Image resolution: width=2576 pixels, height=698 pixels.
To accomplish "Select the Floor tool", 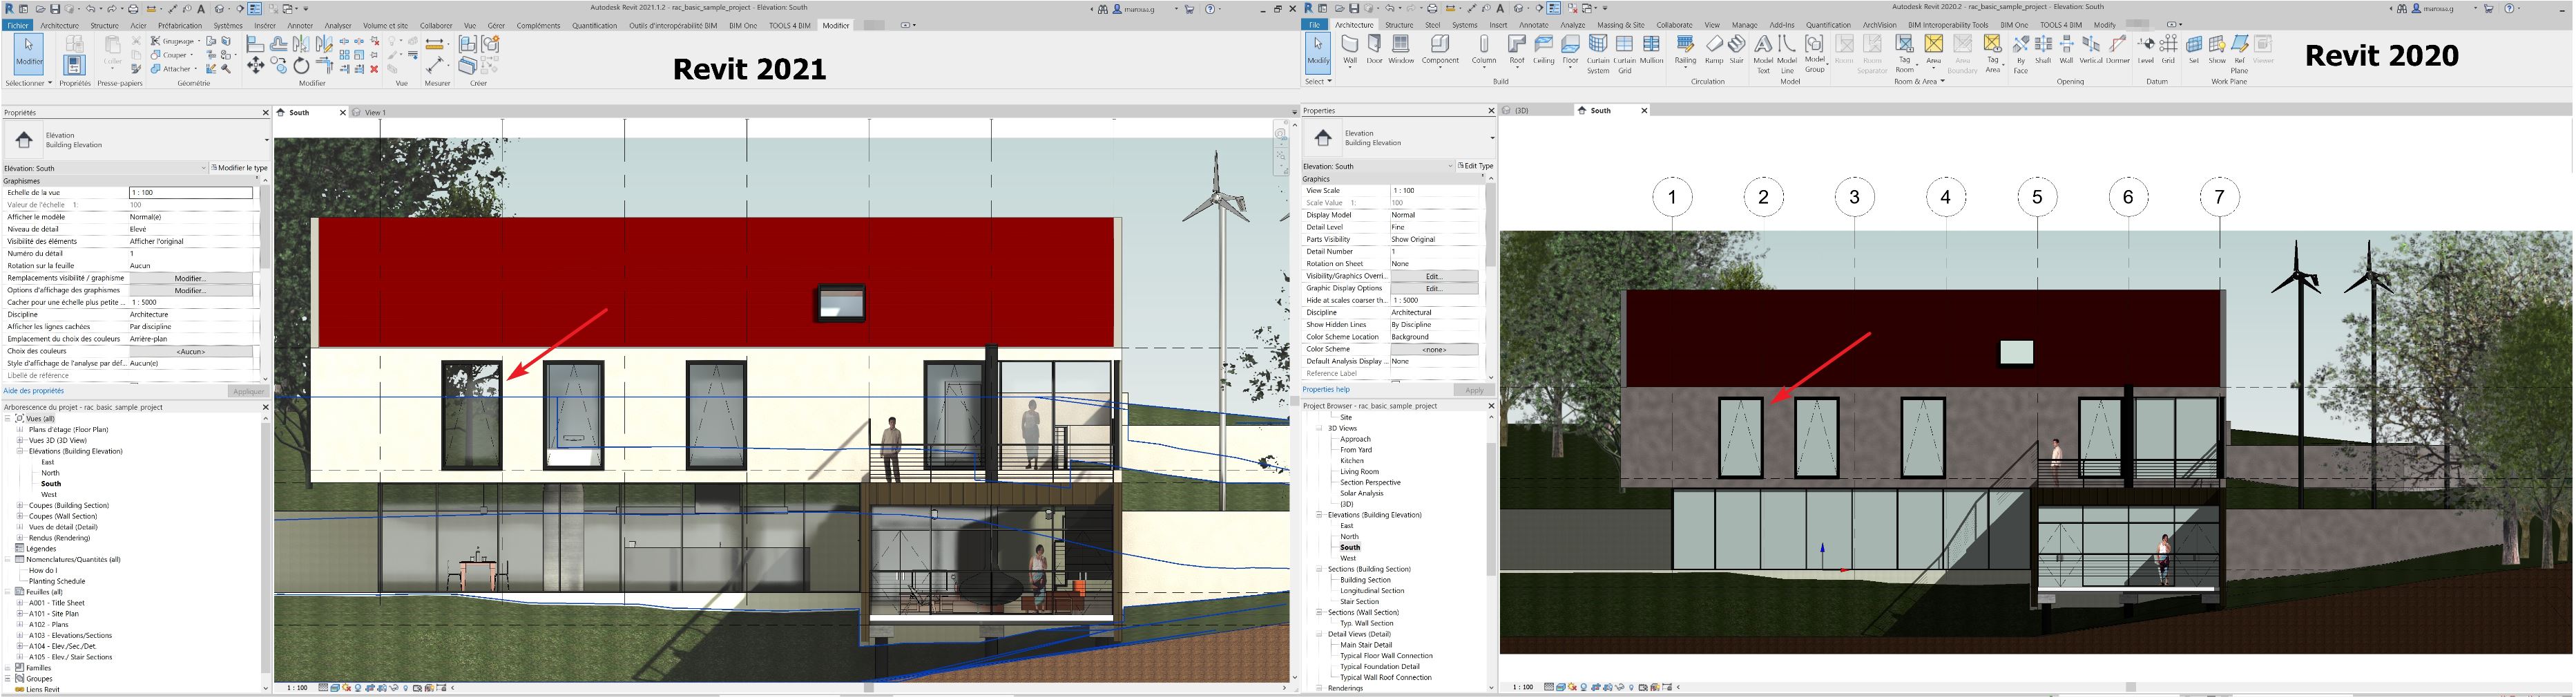I will point(1570,50).
